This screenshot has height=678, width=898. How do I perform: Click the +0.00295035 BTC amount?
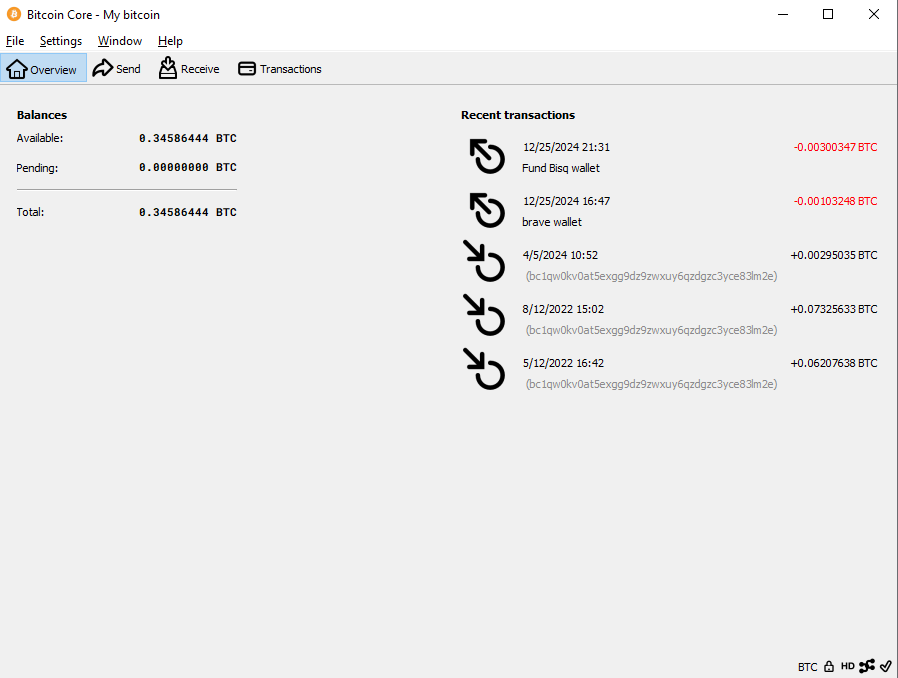pyautogui.click(x=834, y=255)
